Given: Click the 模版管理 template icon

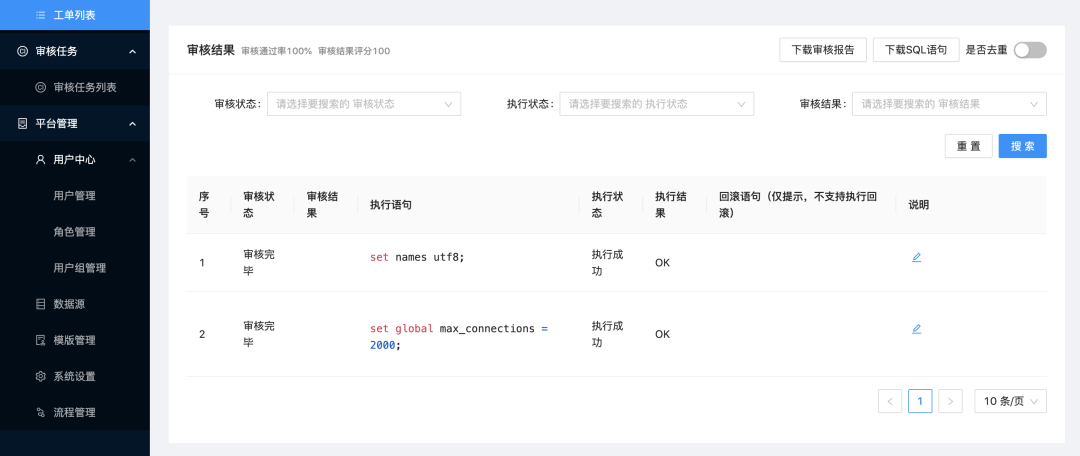Looking at the screenshot, I should (x=41, y=340).
